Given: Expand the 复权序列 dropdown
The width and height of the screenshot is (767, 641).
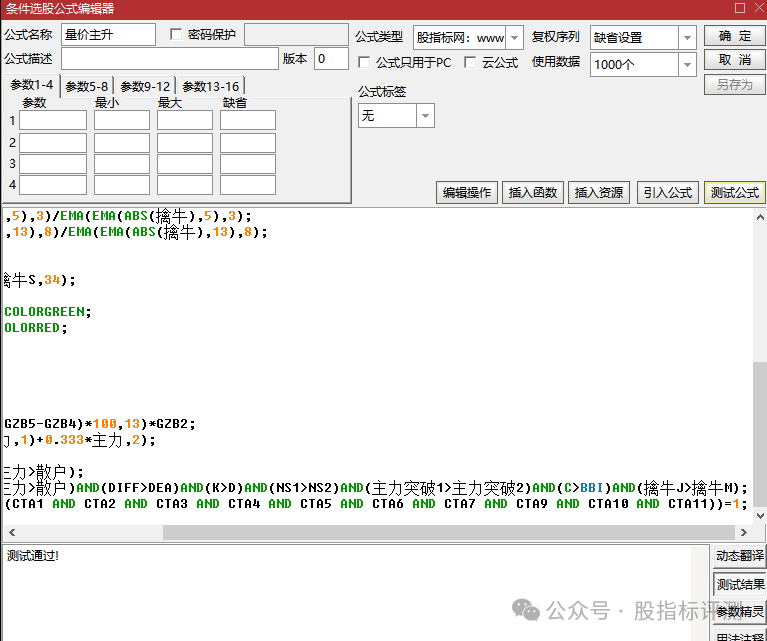Looking at the screenshot, I should pos(687,38).
